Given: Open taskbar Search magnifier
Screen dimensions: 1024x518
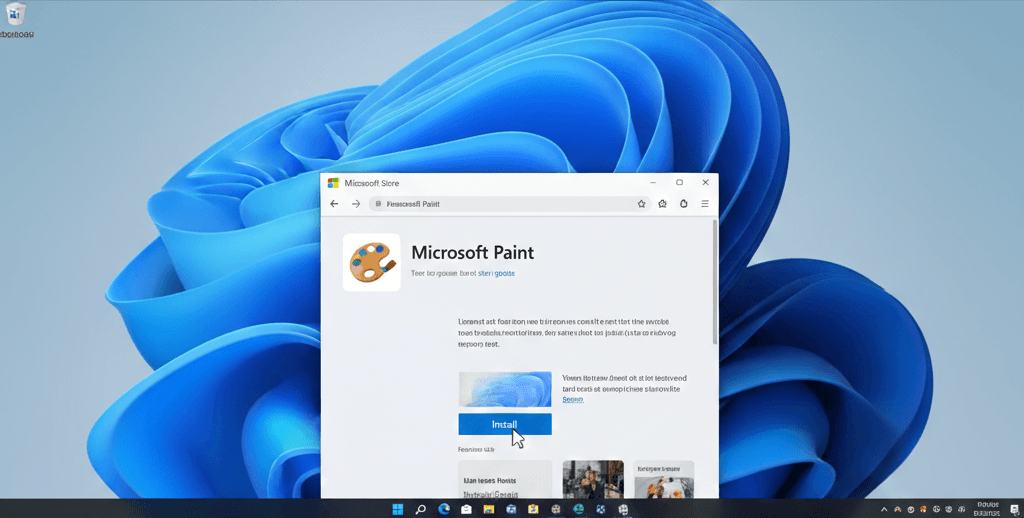Looking at the screenshot, I should pos(421,509).
